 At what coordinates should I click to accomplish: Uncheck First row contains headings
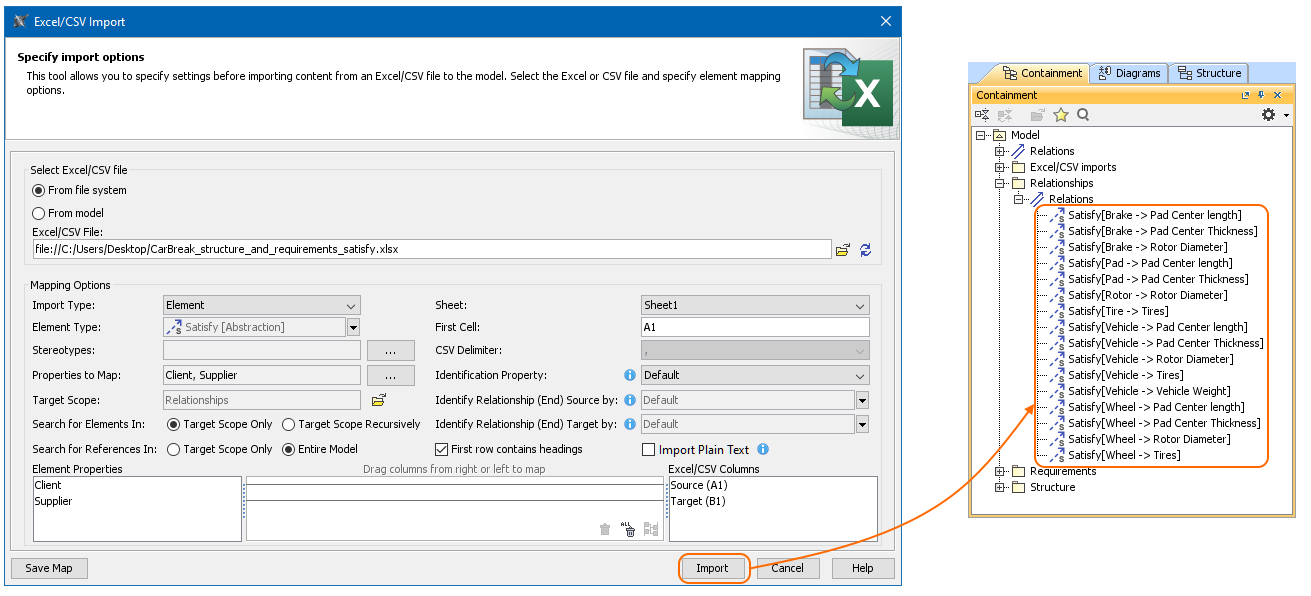point(442,450)
